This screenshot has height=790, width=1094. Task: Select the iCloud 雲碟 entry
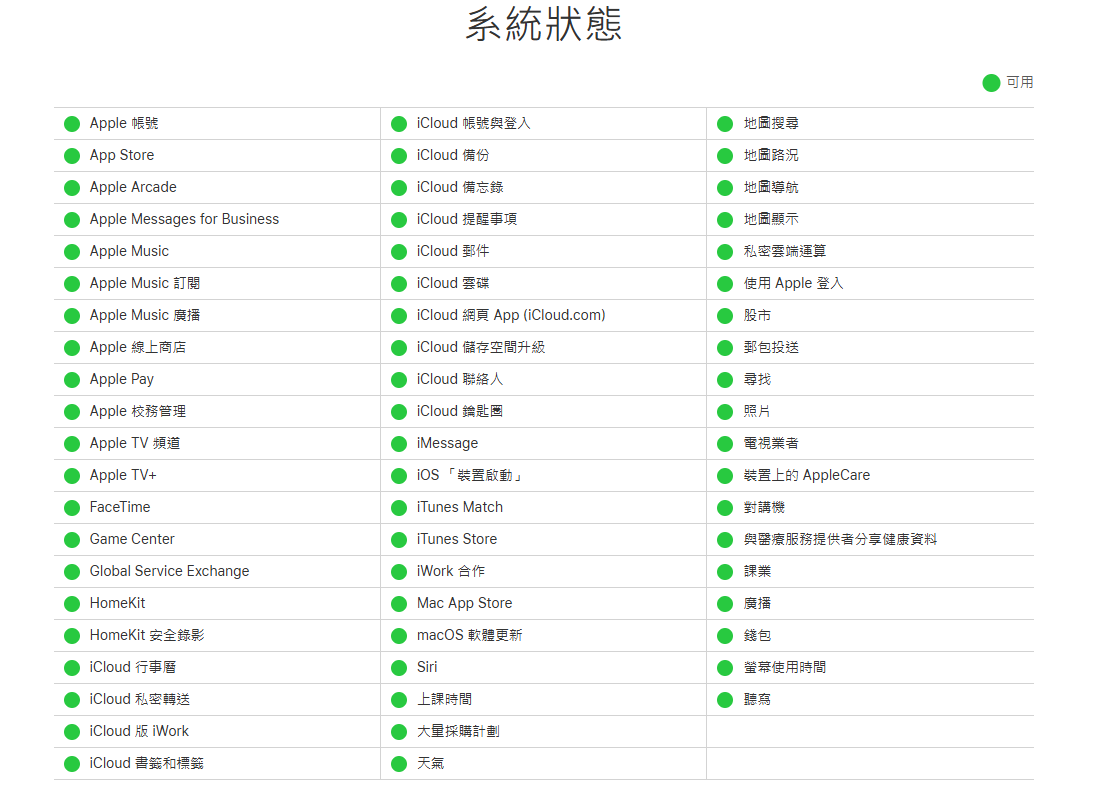click(x=454, y=283)
